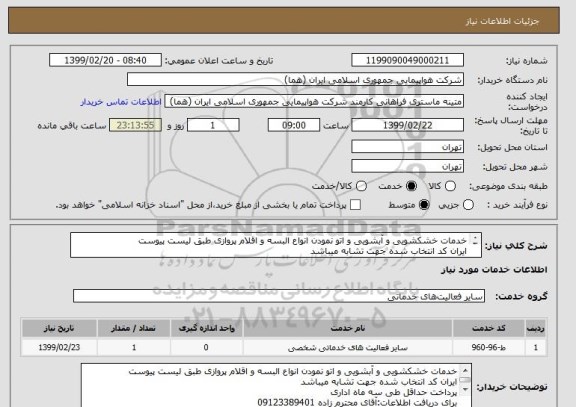Click the request creator name field
The height and width of the screenshot is (407, 576).
click(314, 102)
